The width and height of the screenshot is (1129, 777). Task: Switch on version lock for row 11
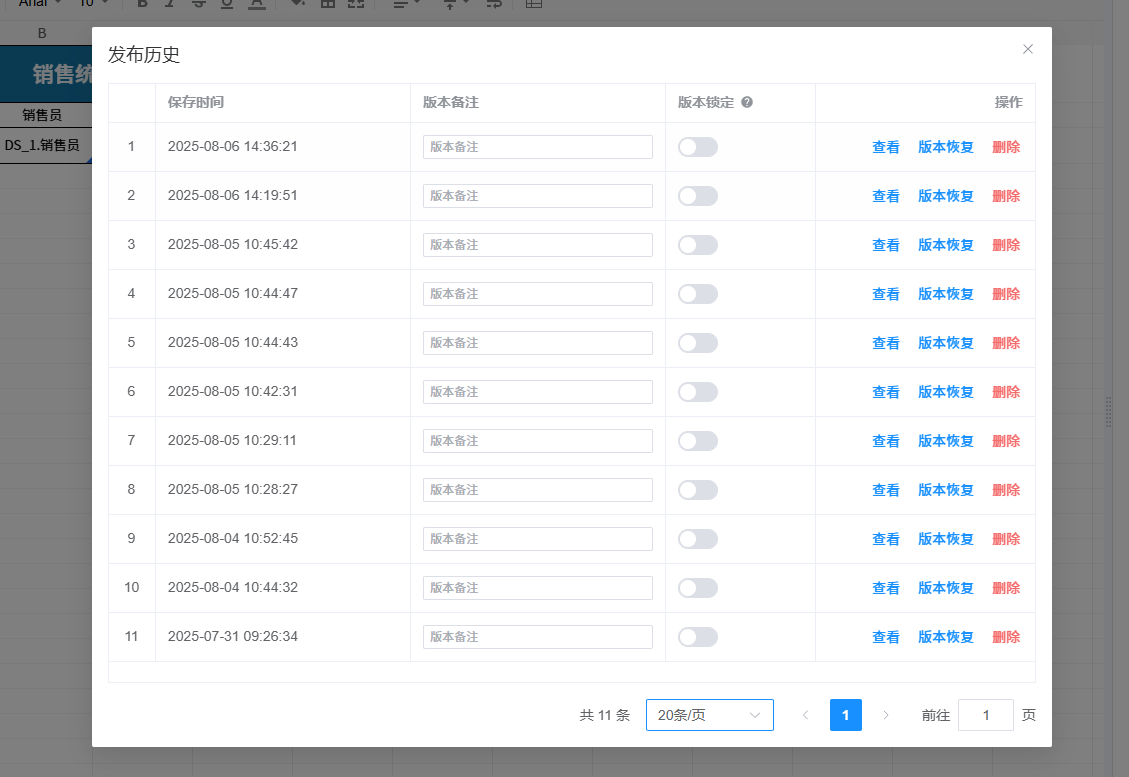point(697,637)
